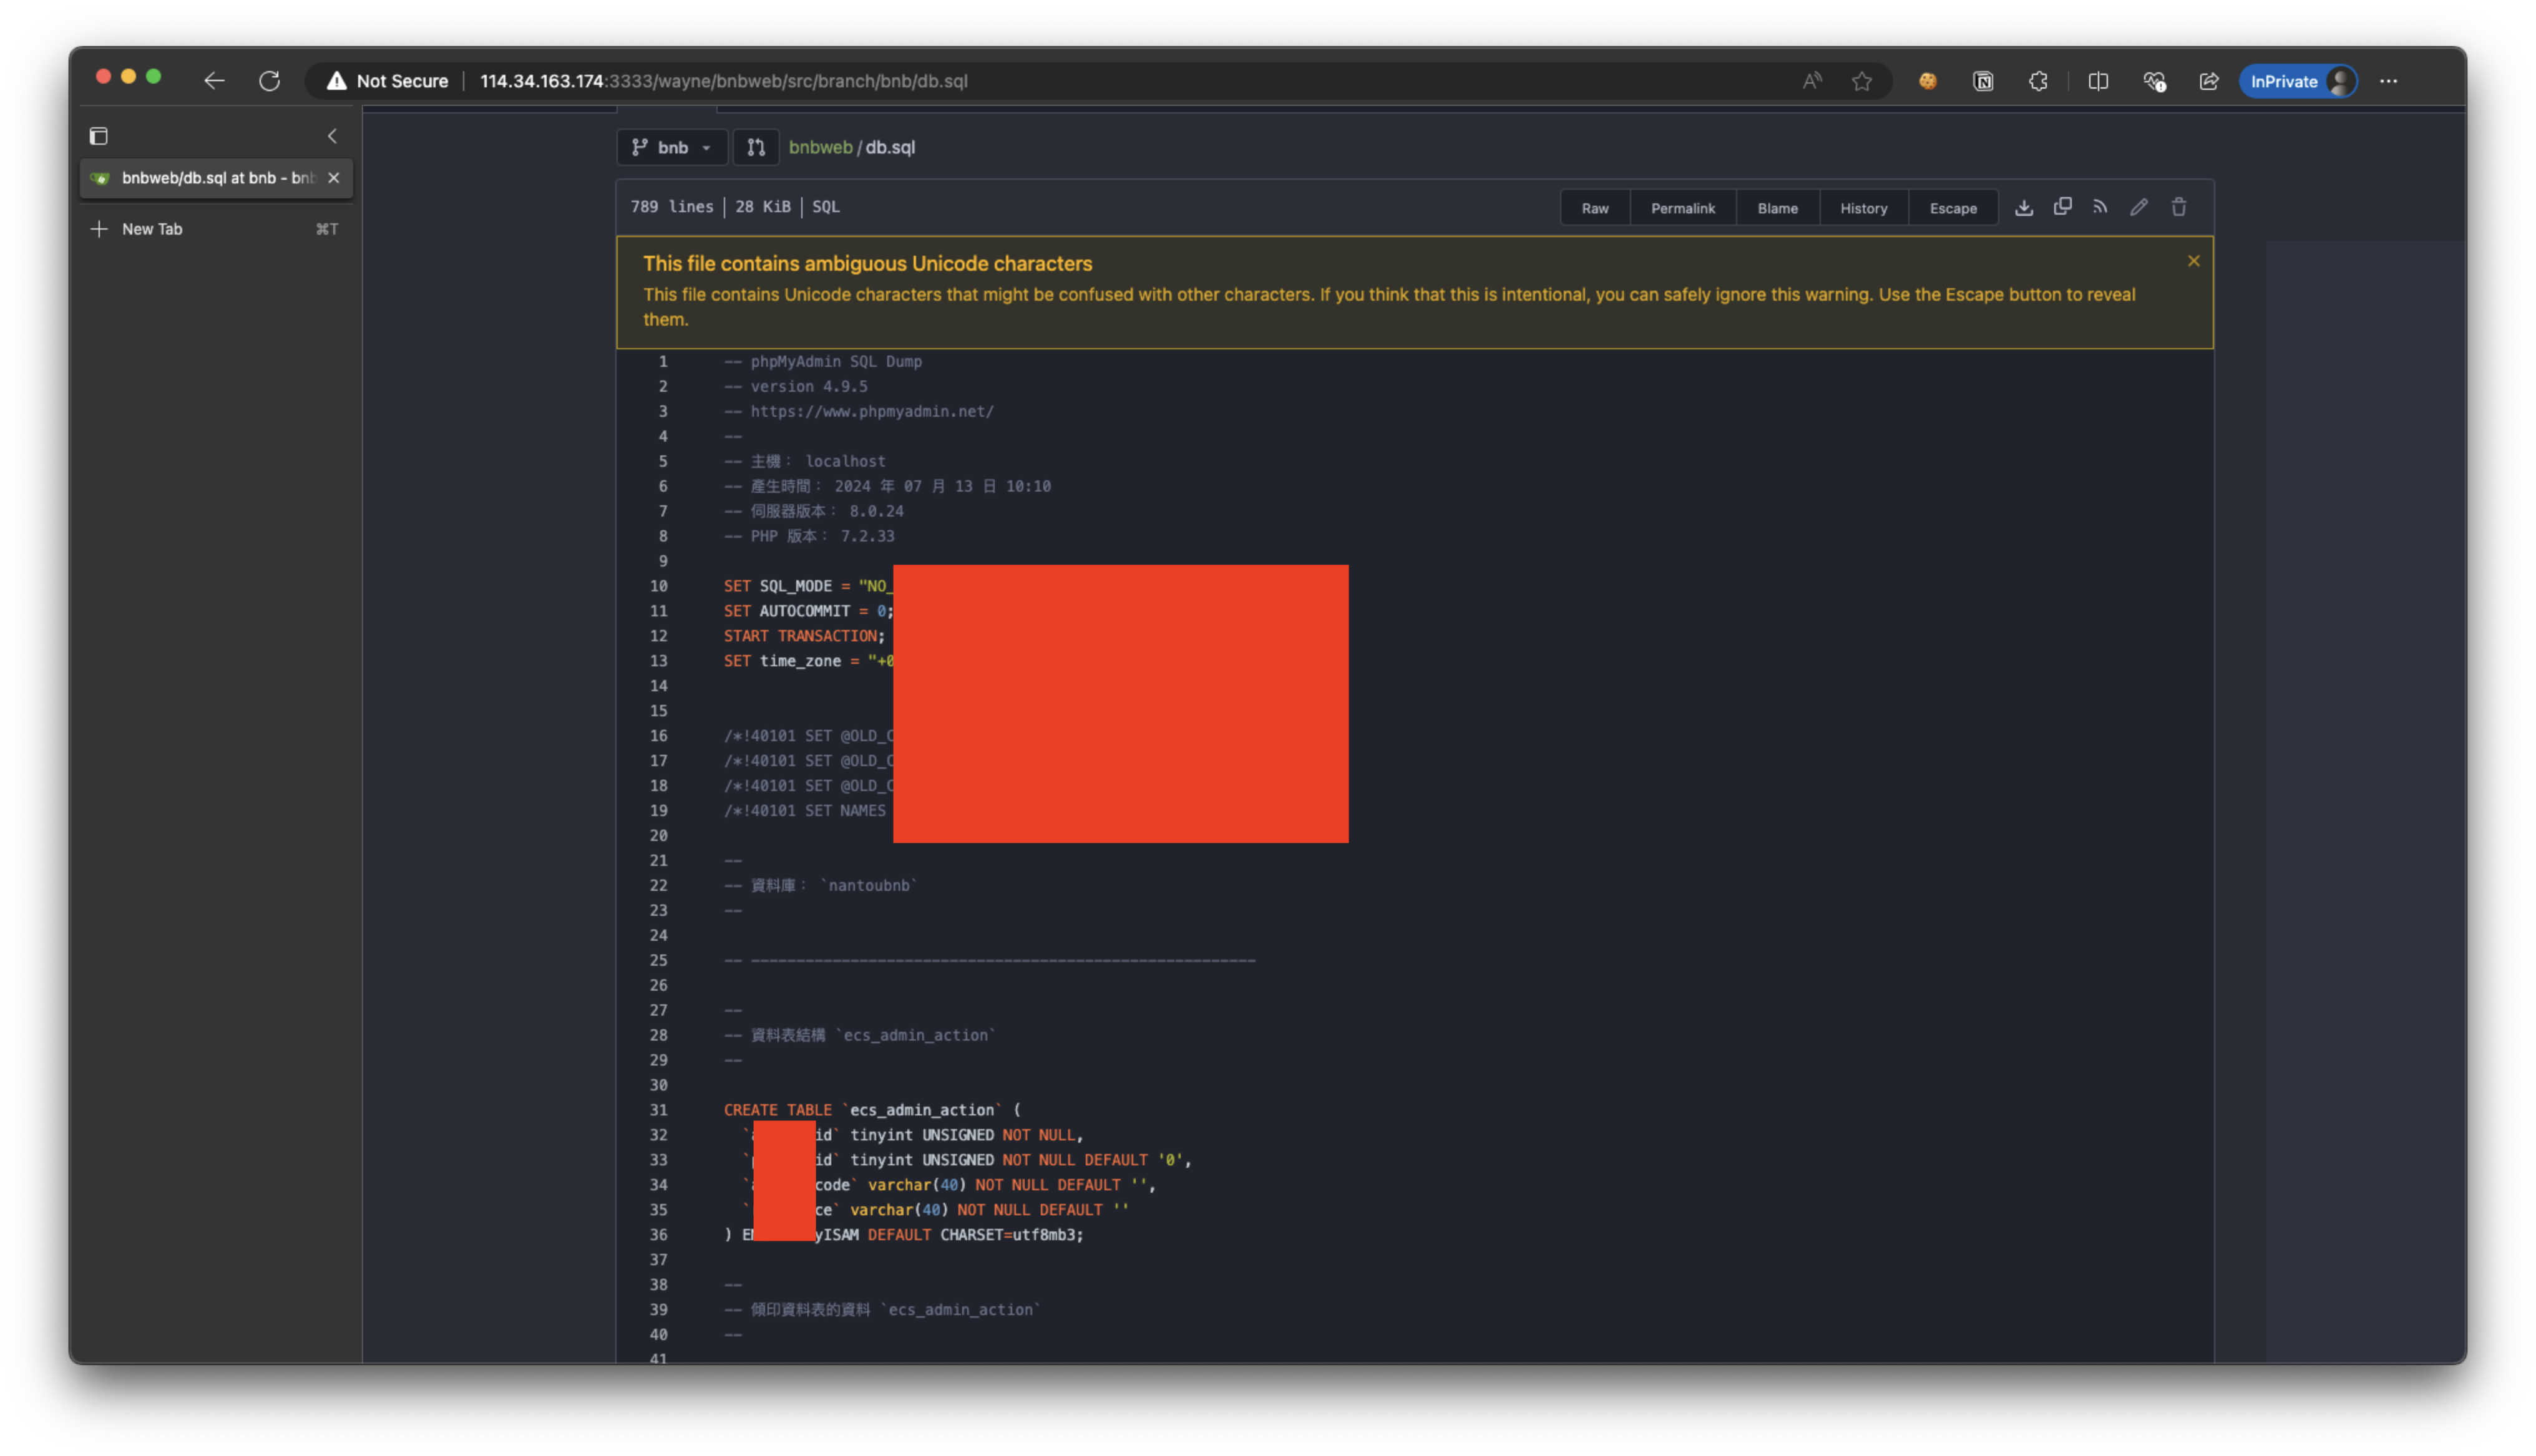Open the cookie extension icon
The height and width of the screenshot is (1456, 2536).
coord(1927,81)
